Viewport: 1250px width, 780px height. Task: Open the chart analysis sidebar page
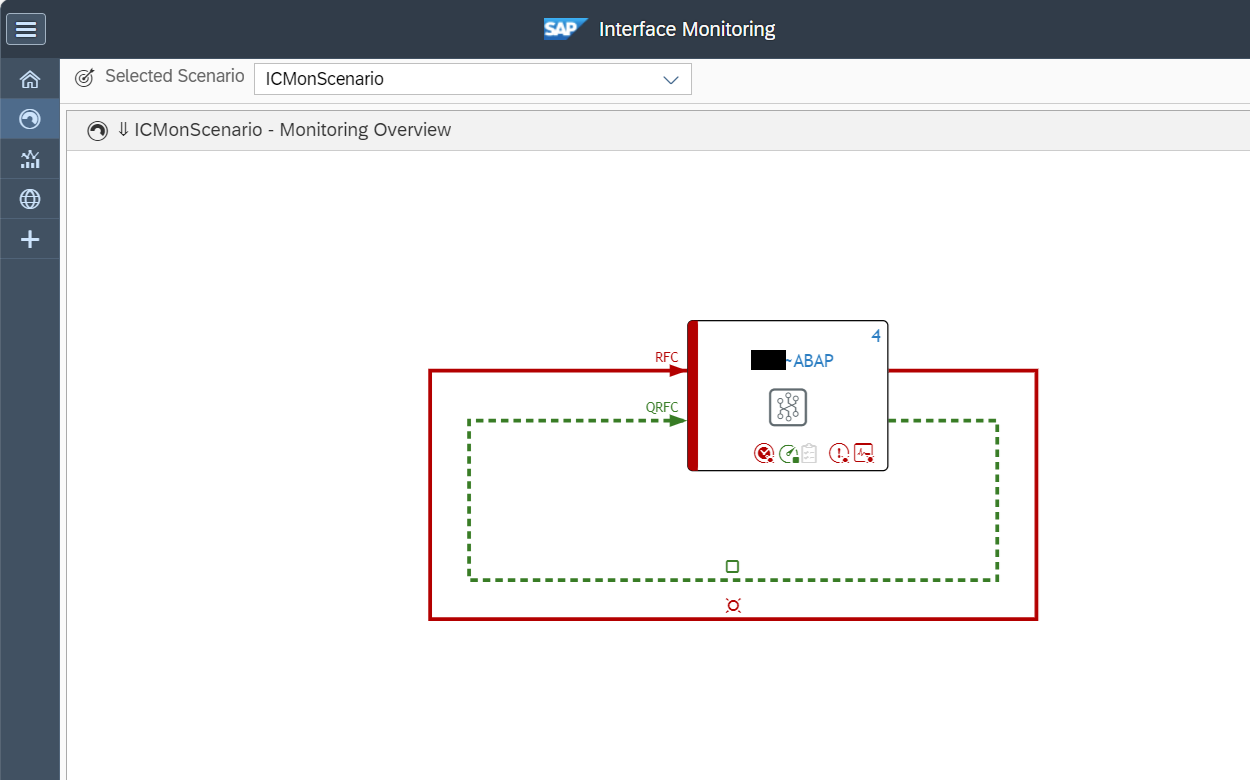pyautogui.click(x=30, y=159)
